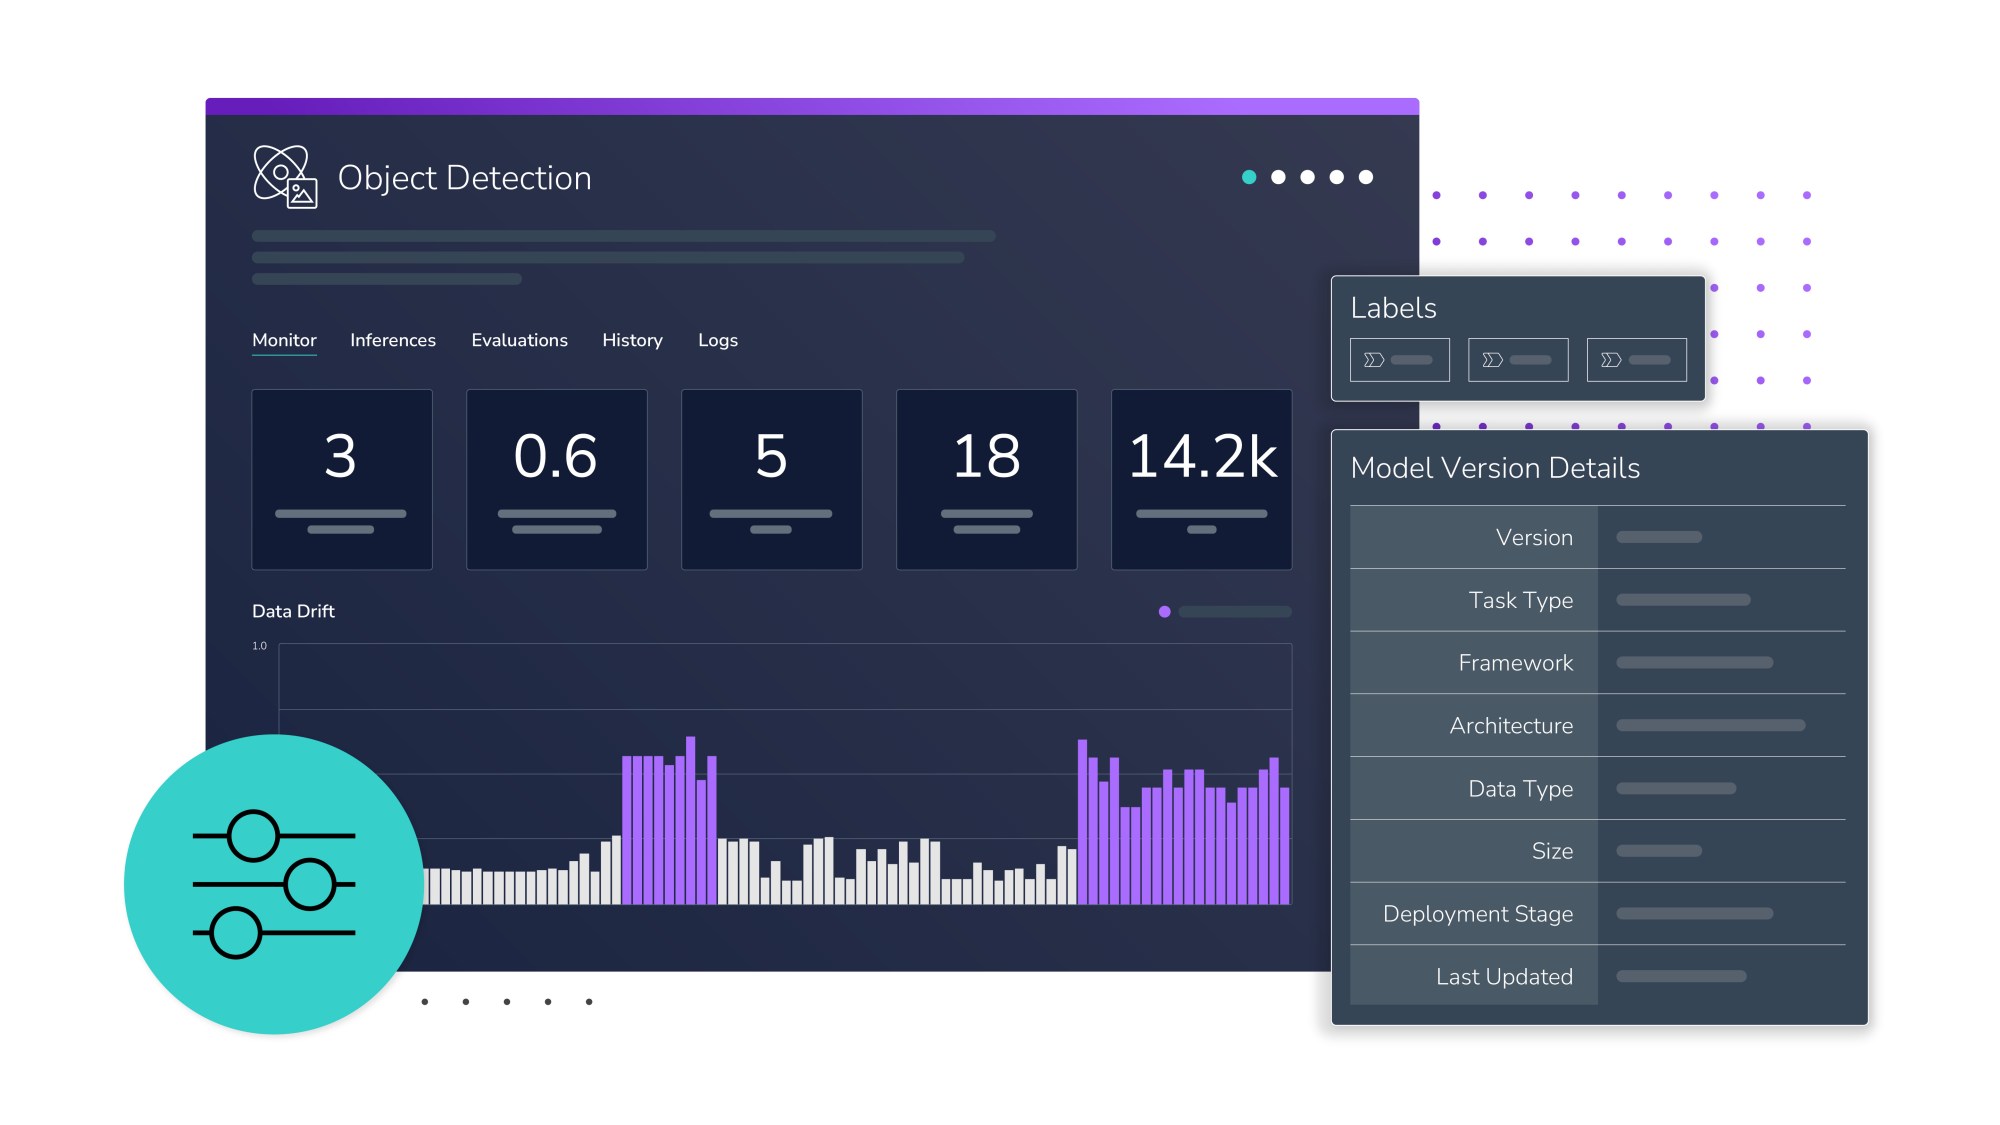The width and height of the screenshot is (2000, 1125).
Task: Click the first chevron tag in the Labels panel
Action: [x=1399, y=359]
